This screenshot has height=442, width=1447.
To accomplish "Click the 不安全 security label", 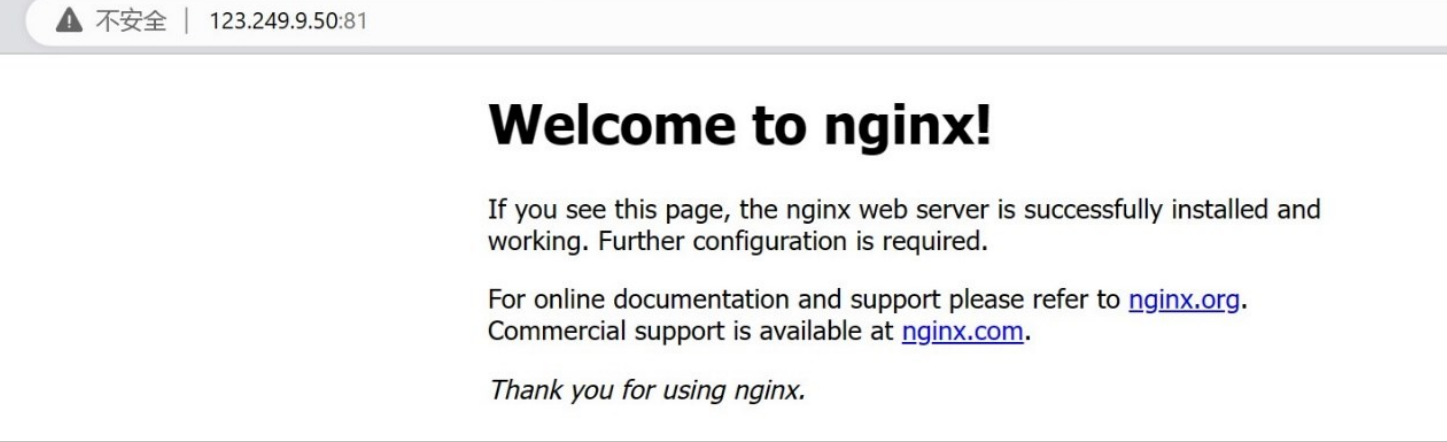I will pyautogui.click(x=131, y=21).
